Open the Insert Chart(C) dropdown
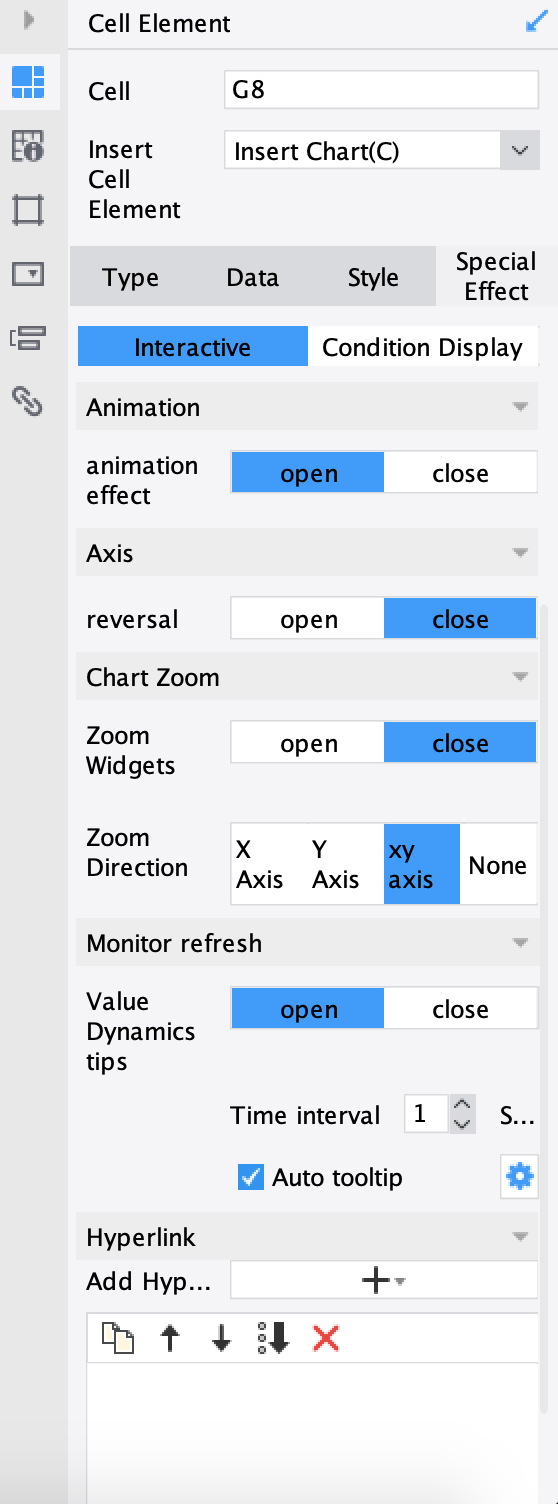This screenshot has width=558, height=1504. click(381, 152)
